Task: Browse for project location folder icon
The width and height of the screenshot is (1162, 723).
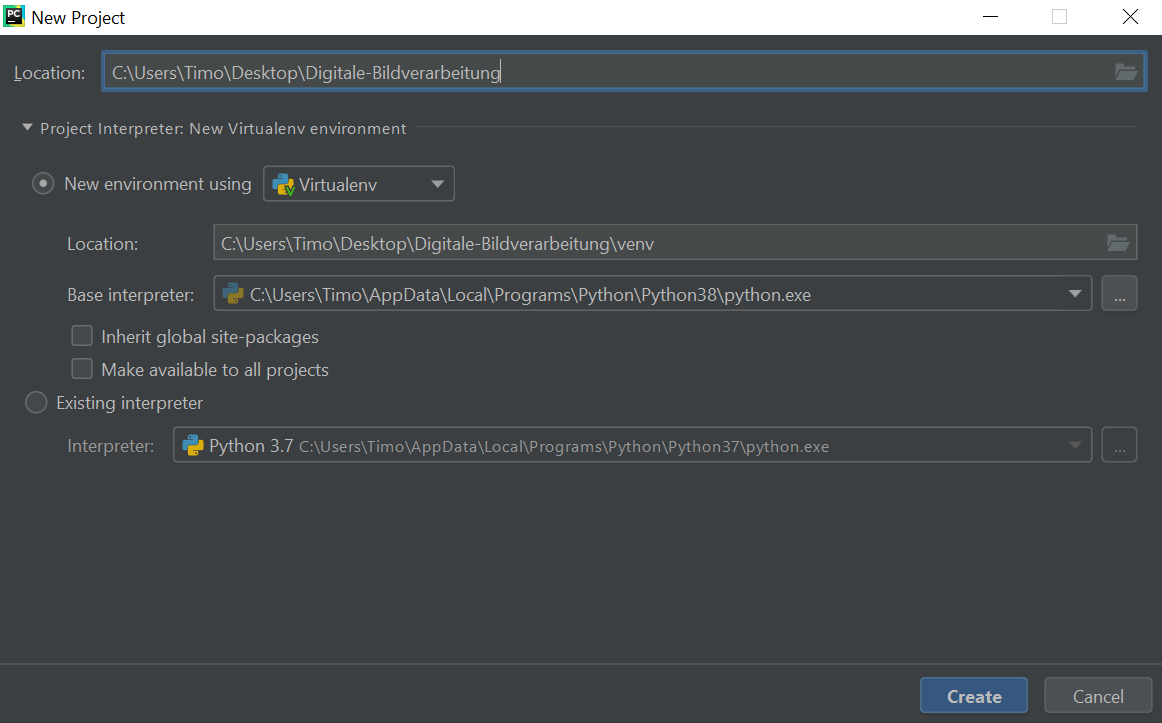Action: click(1126, 72)
